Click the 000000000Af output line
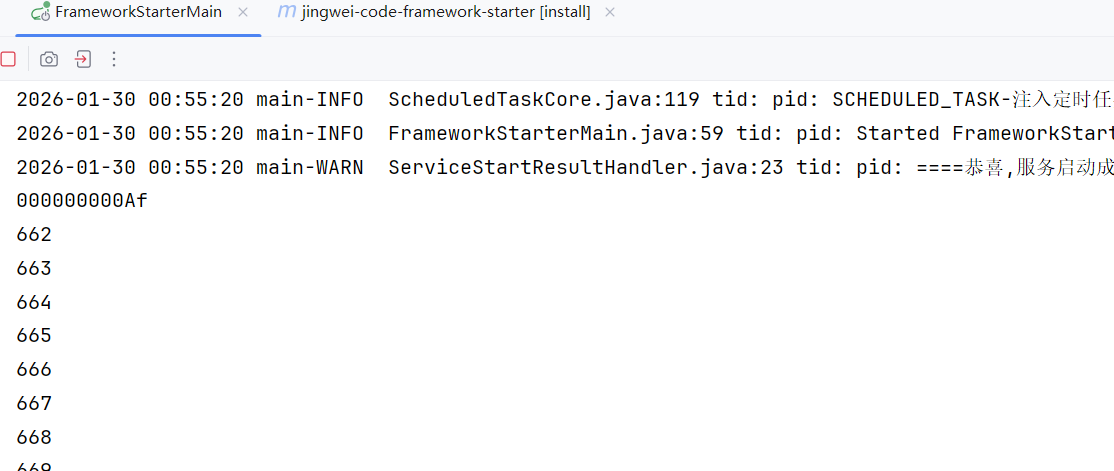This screenshot has height=471, width=1114. point(82,201)
